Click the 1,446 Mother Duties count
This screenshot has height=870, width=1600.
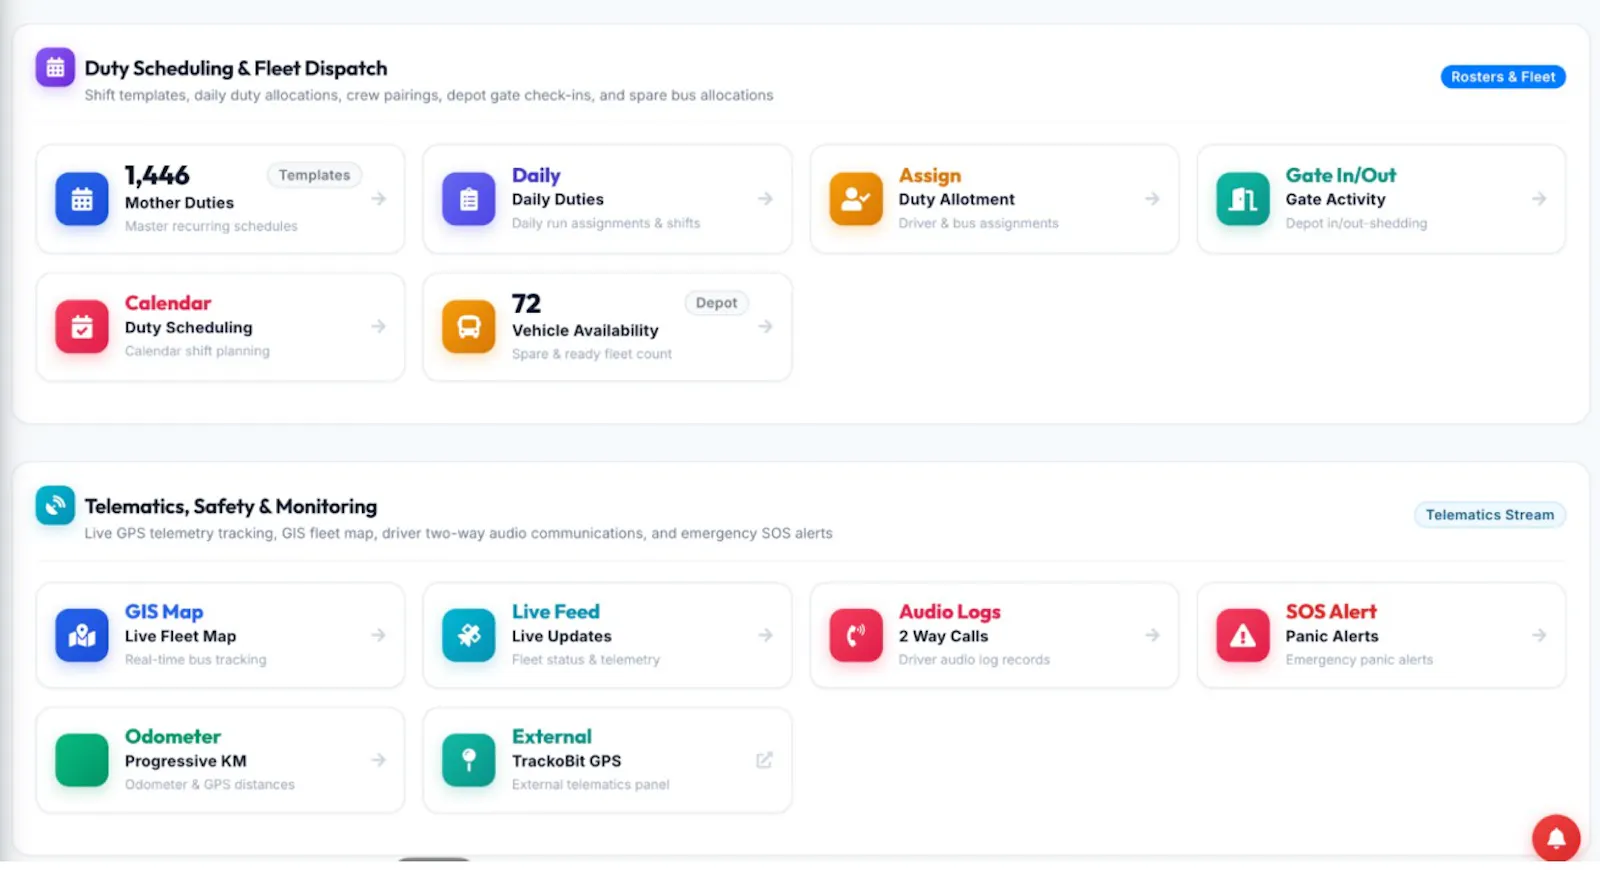click(x=157, y=175)
